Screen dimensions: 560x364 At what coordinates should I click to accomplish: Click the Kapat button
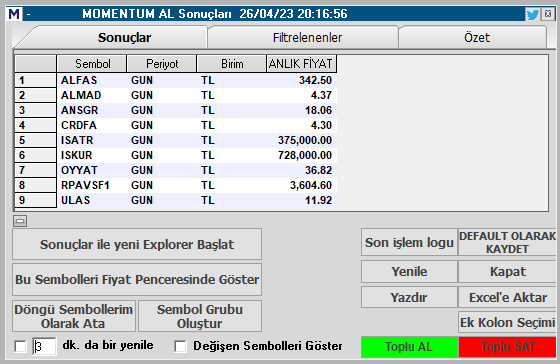pos(507,271)
